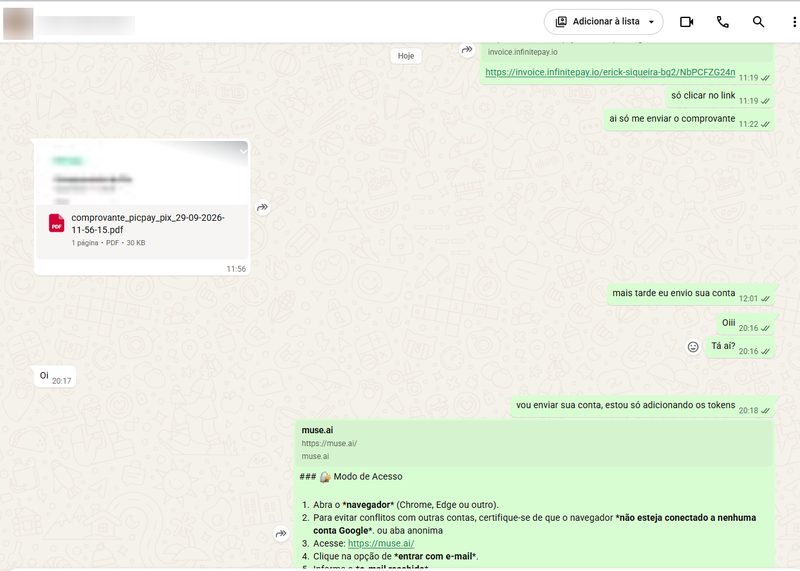Click the 'Hoje' date label
Viewport: 800px width, 571px height.
(x=406, y=56)
